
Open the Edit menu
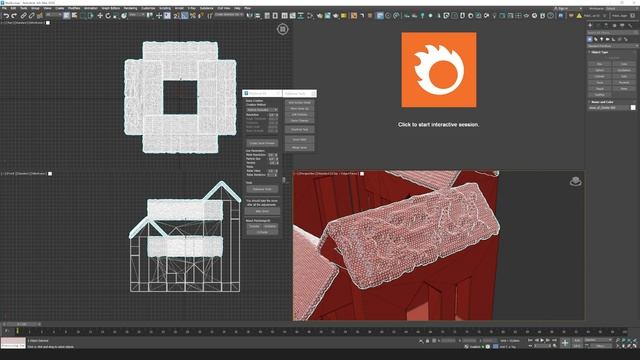13,8
